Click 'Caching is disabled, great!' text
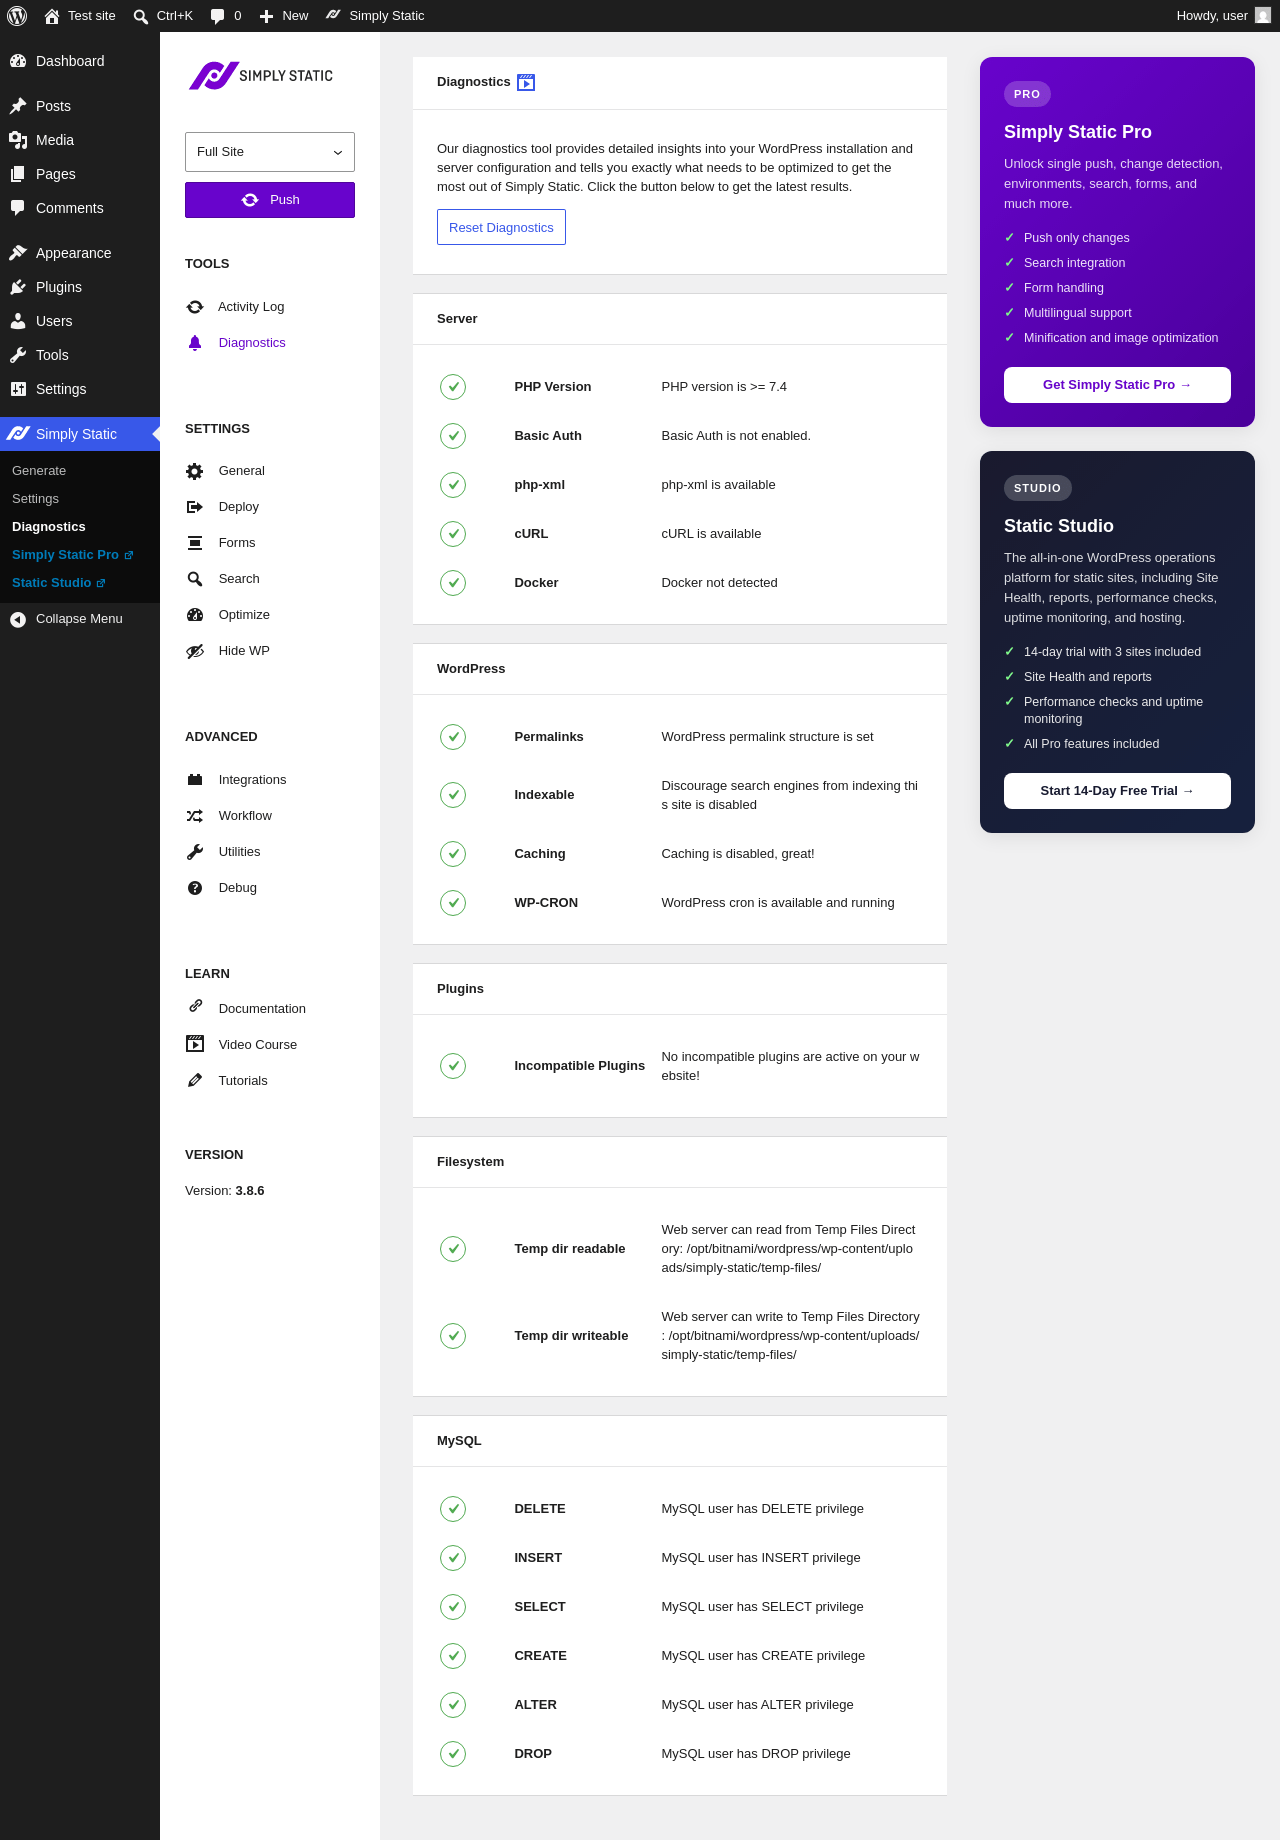The height and width of the screenshot is (1840, 1280). click(738, 854)
